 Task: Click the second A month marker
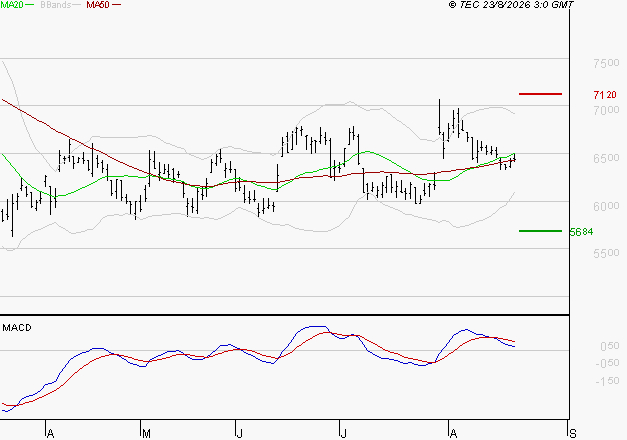coord(453,434)
